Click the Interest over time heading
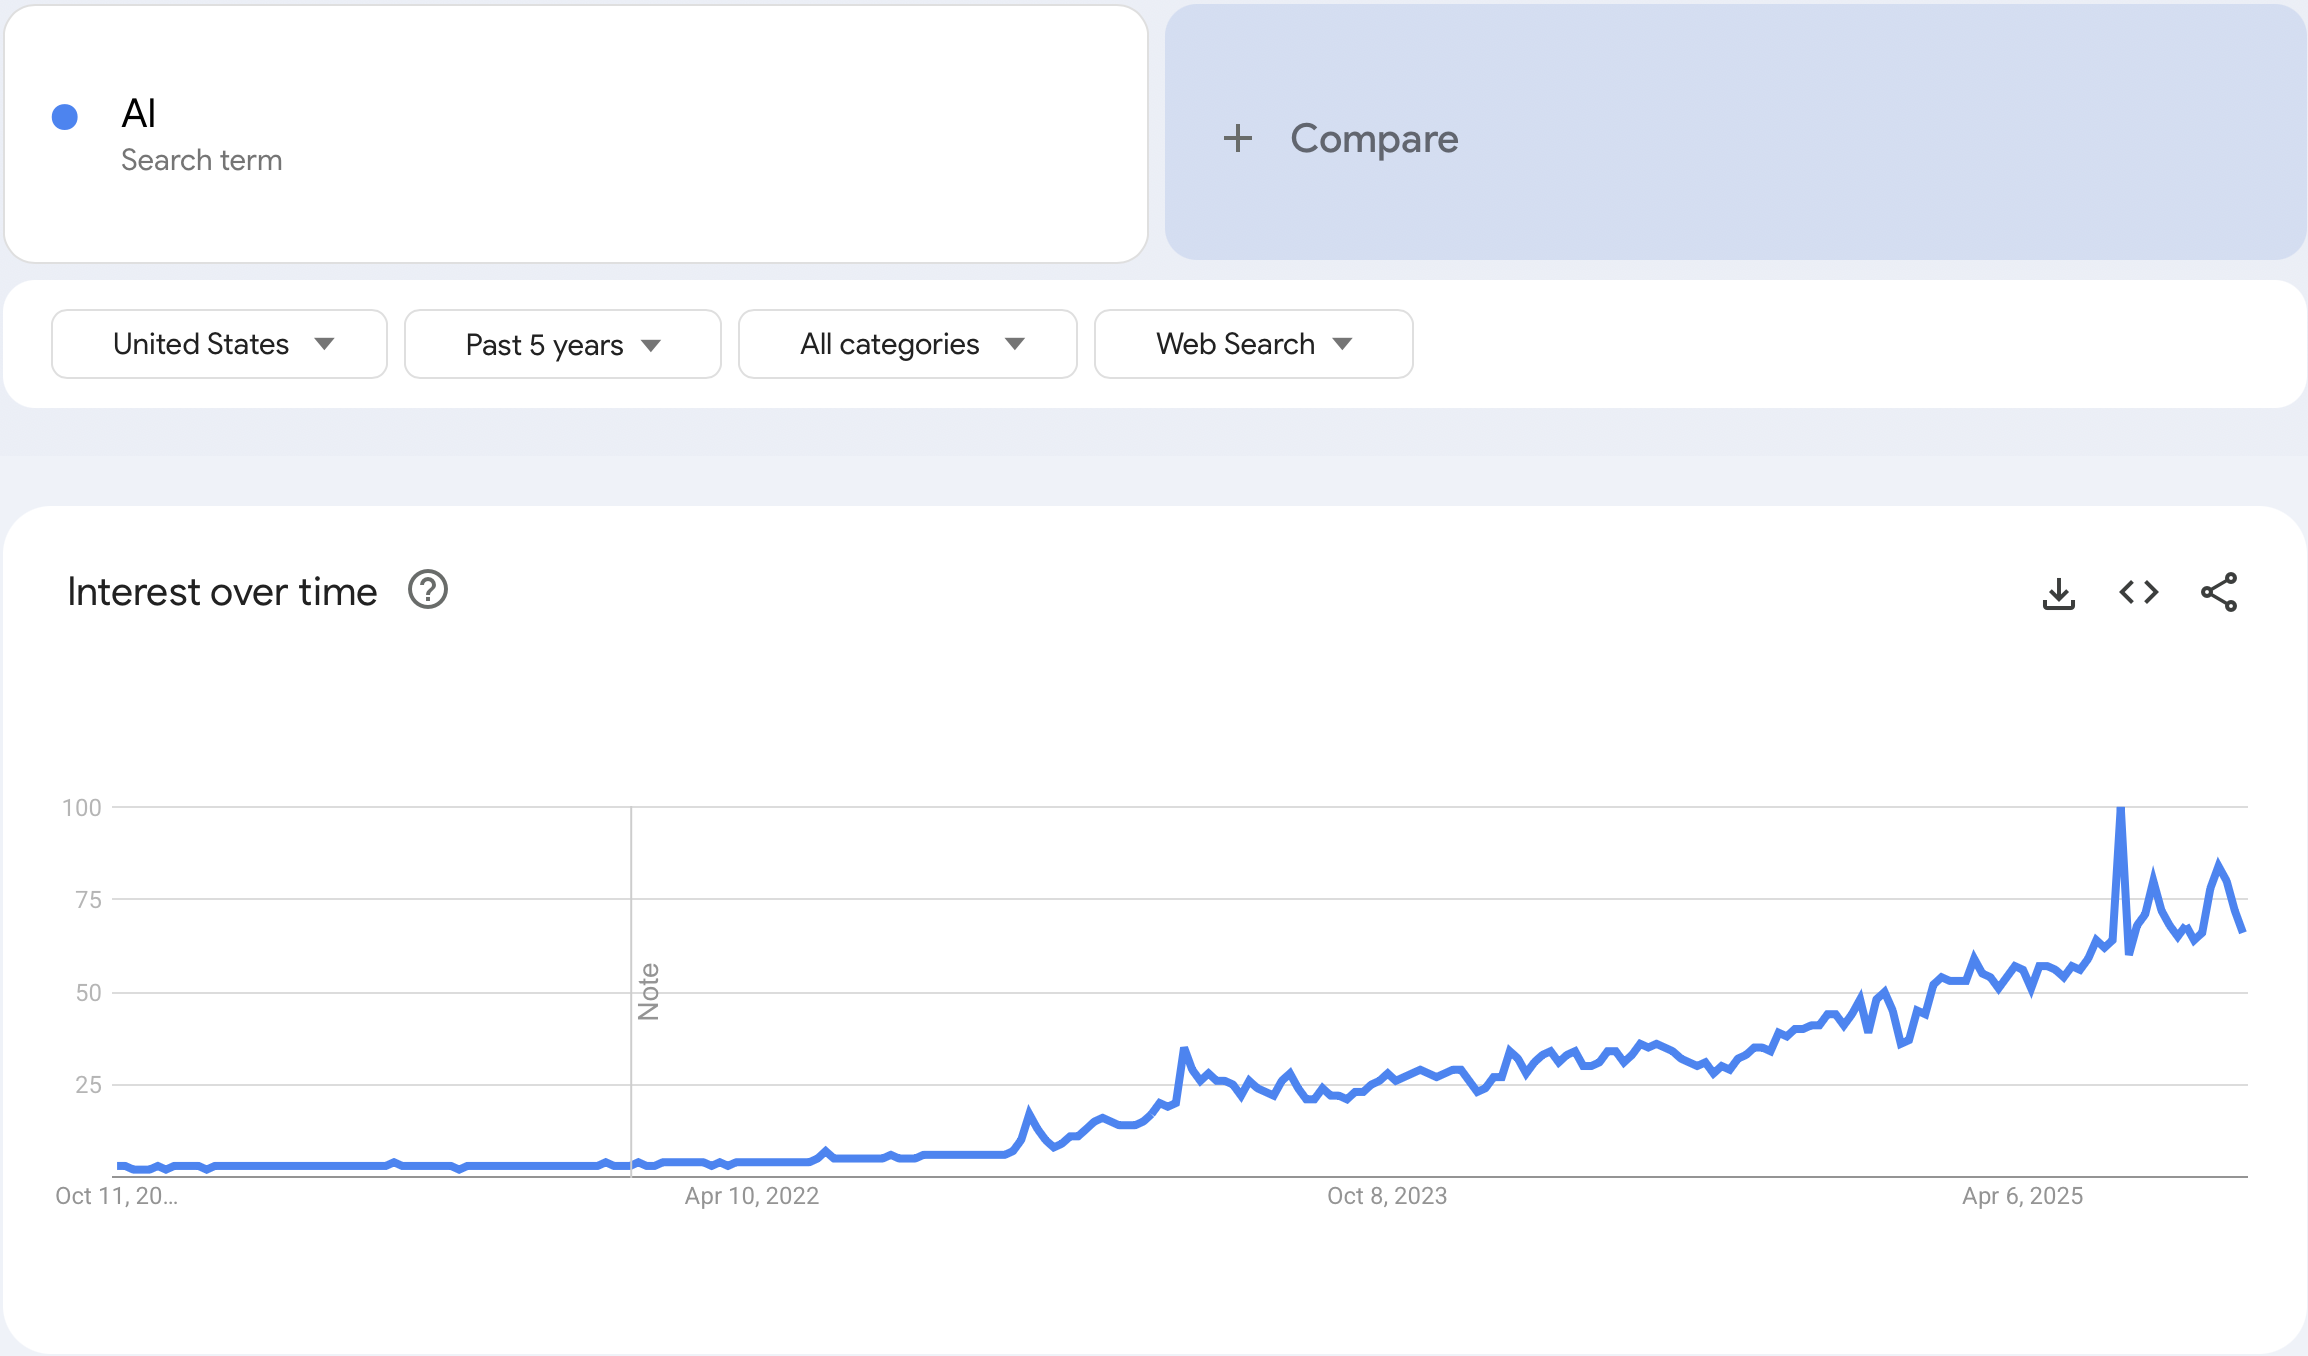2308x1356 pixels. pyautogui.click(x=222, y=592)
